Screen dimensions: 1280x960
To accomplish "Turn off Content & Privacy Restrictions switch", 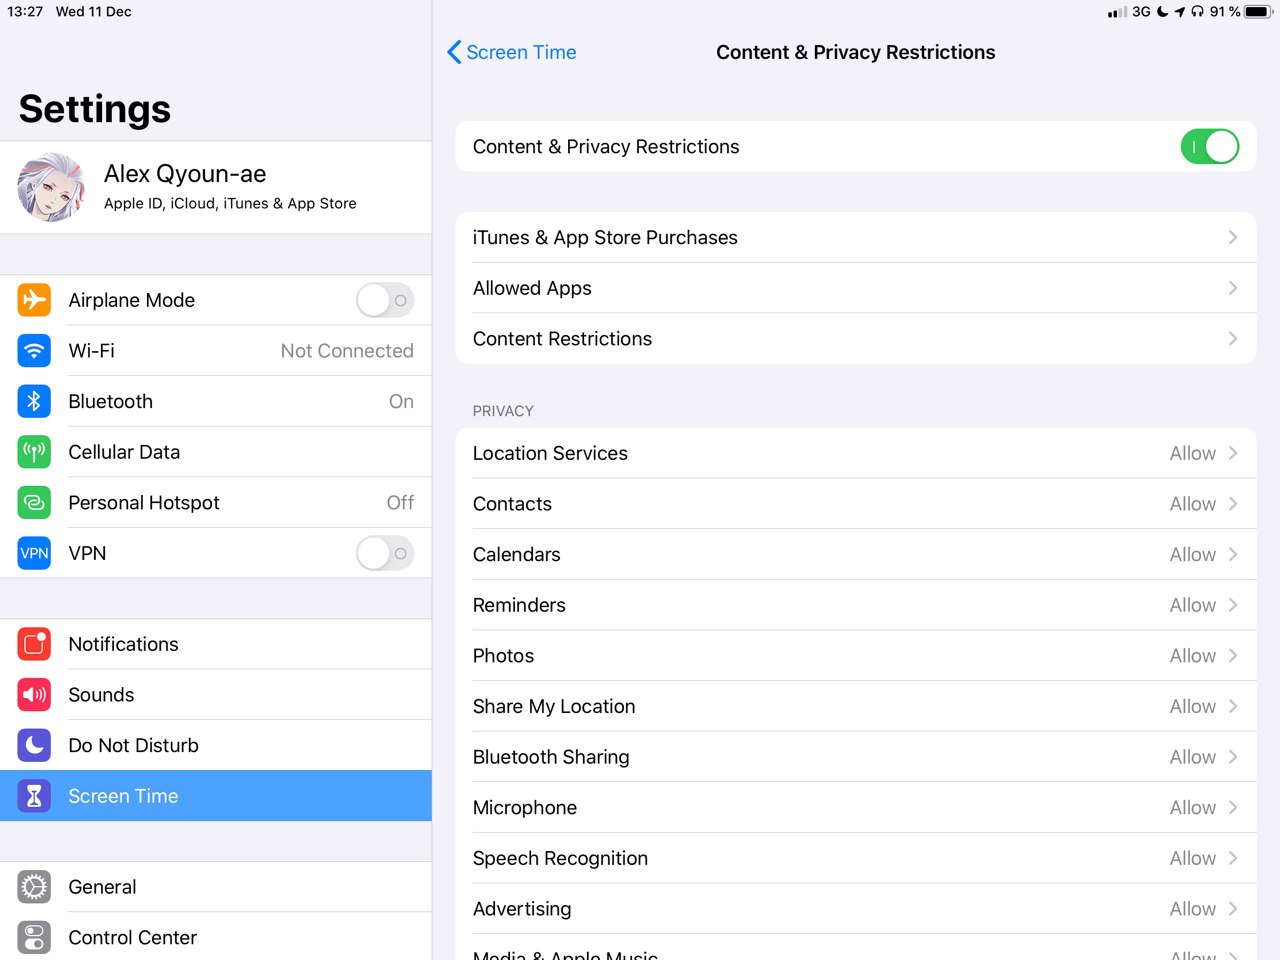I will [1210, 146].
